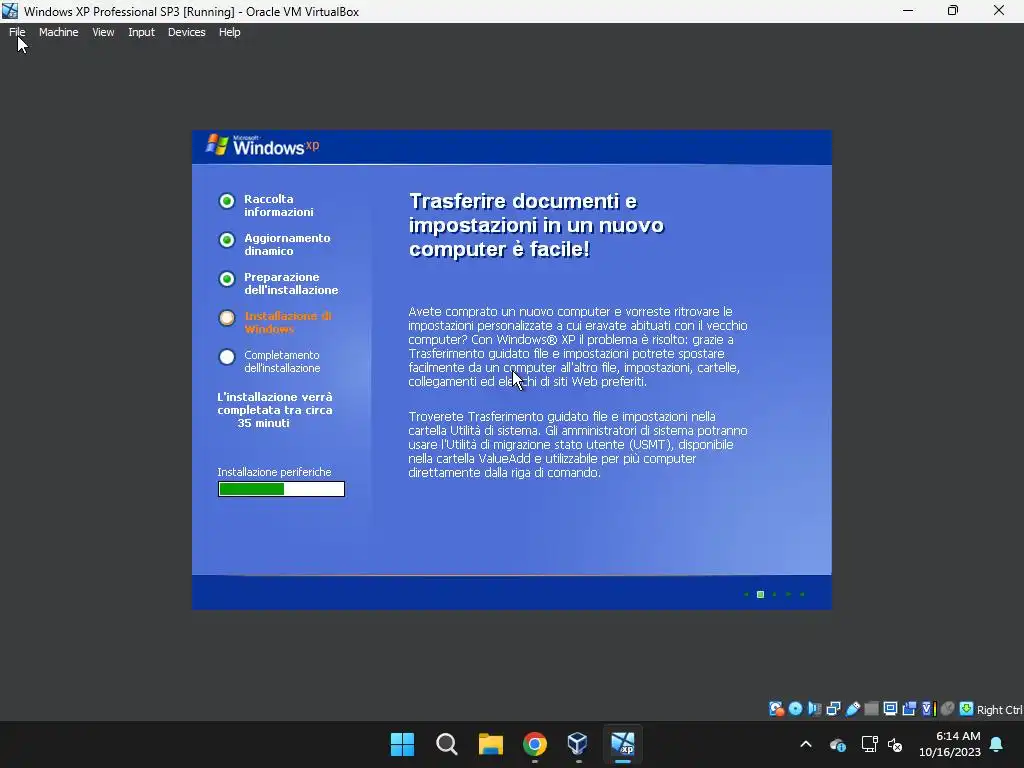The width and height of the screenshot is (1024, 768).
Task: Open the network tray icon
Action: pos(869,744)
